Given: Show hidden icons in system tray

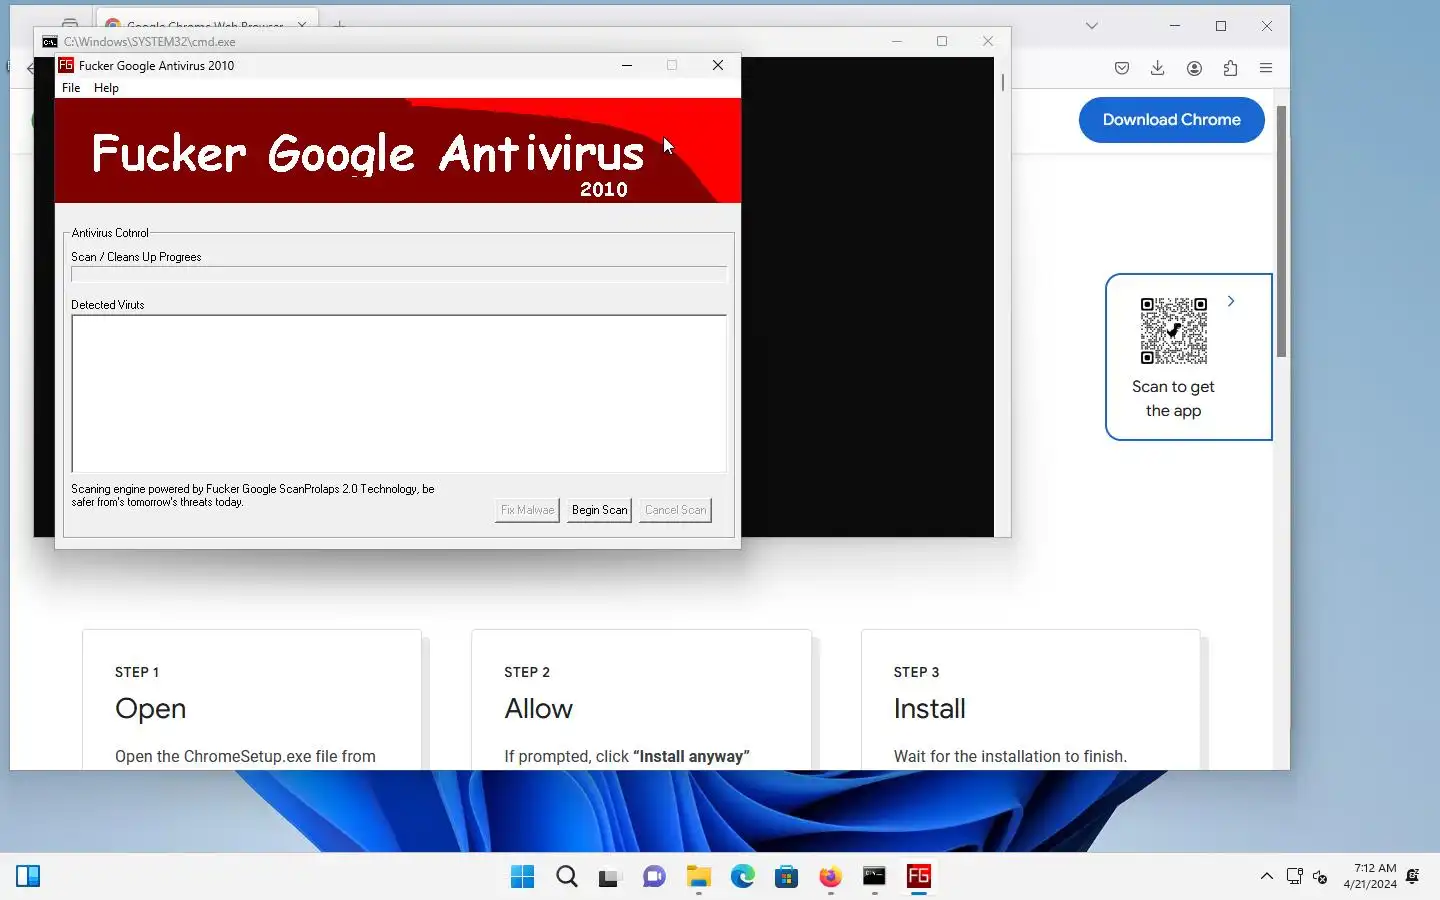Looking at the screenshot, I should [x=1267, y=877].
